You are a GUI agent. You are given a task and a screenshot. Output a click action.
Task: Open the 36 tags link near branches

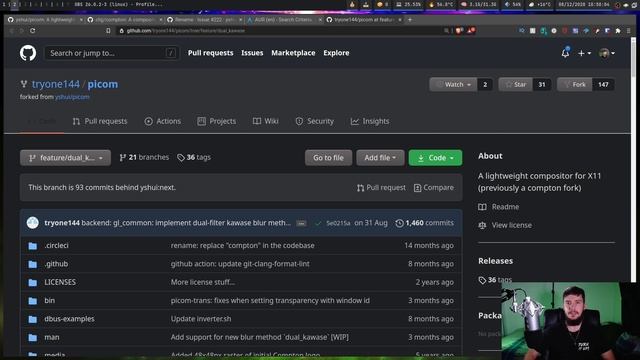pyautogui.click(x=194, y=157)
